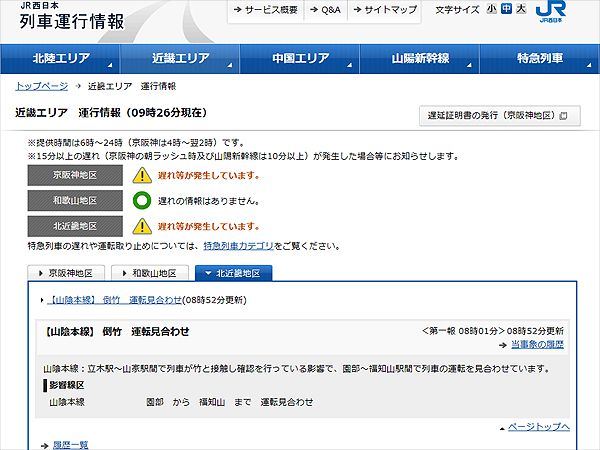Expand 北陸エリア dropdown arrow
Image resolution: width=600 pixels, height=450 pixels.
(x=110, y=65)
